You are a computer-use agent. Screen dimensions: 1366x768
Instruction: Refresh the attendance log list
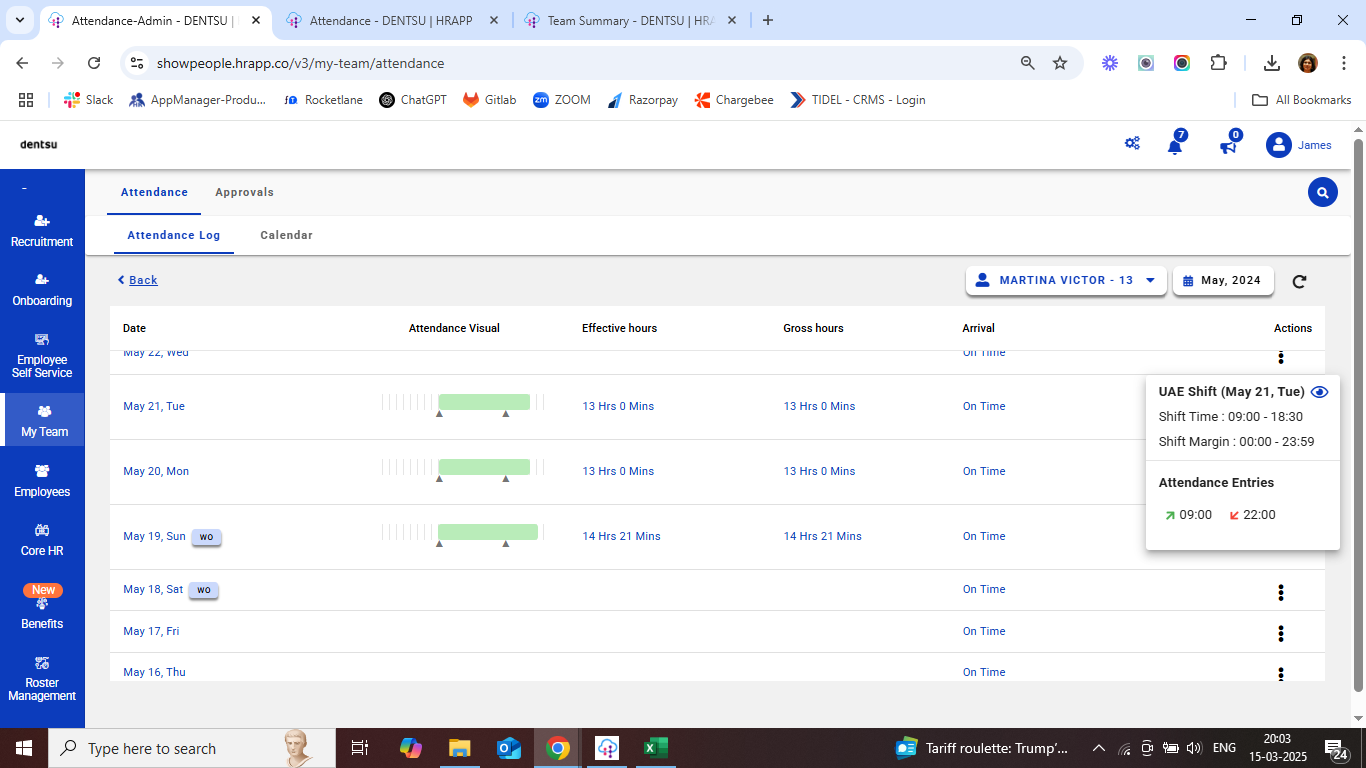pyautogui.click(x=1299, y=282)
